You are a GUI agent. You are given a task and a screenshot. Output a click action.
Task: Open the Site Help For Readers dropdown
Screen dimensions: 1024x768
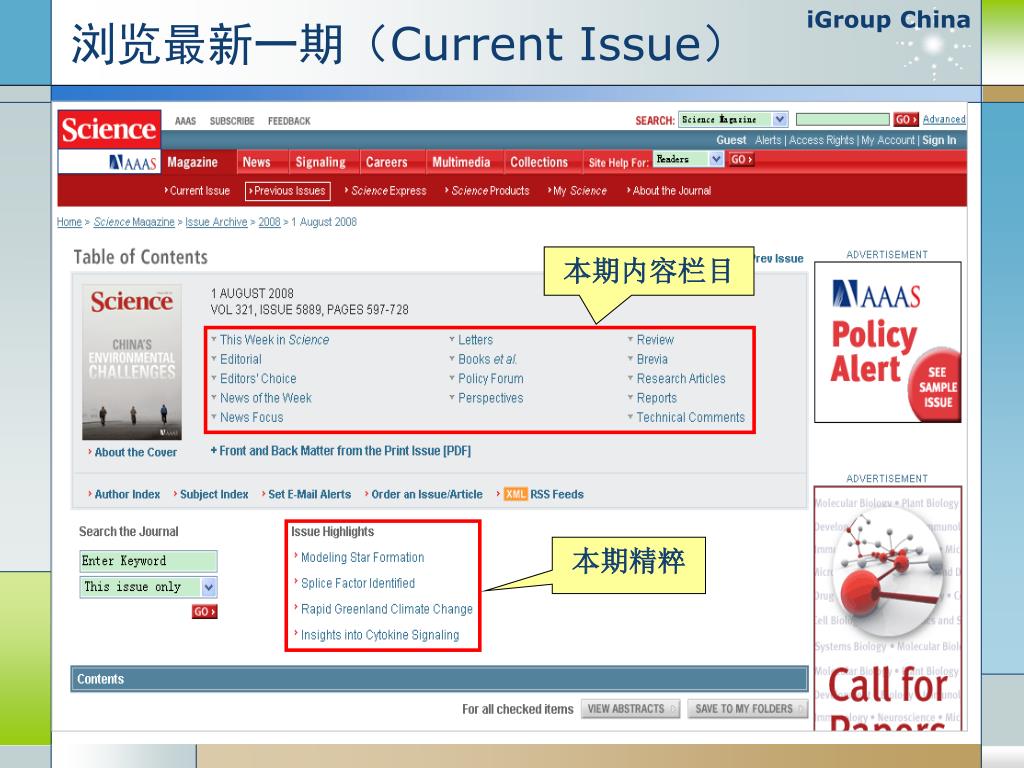pyautogui.click(x=688, y=159)
